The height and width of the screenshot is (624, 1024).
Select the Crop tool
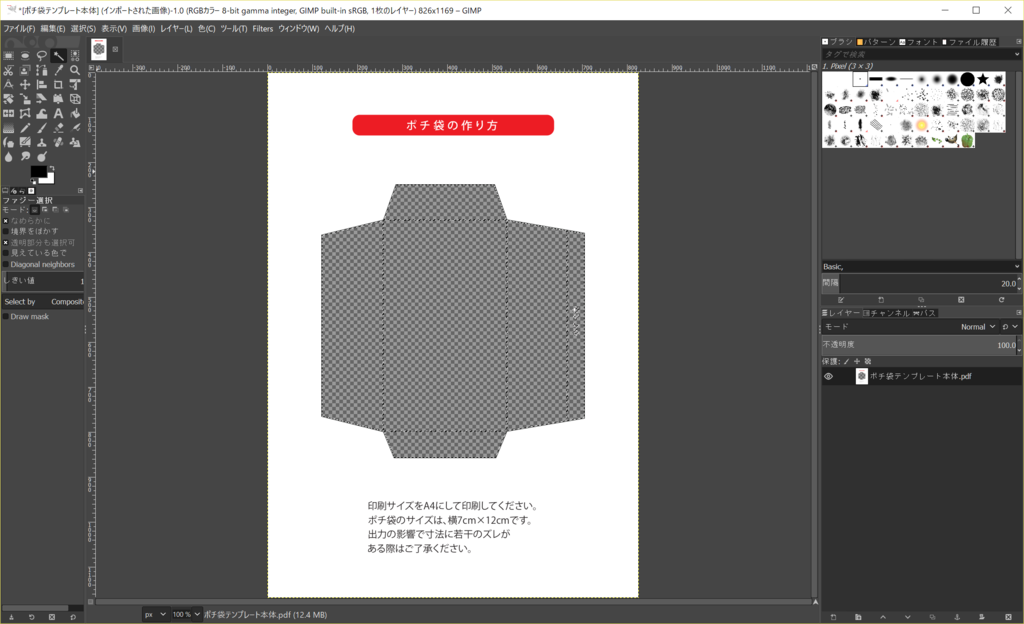click(x=58, y=84)
